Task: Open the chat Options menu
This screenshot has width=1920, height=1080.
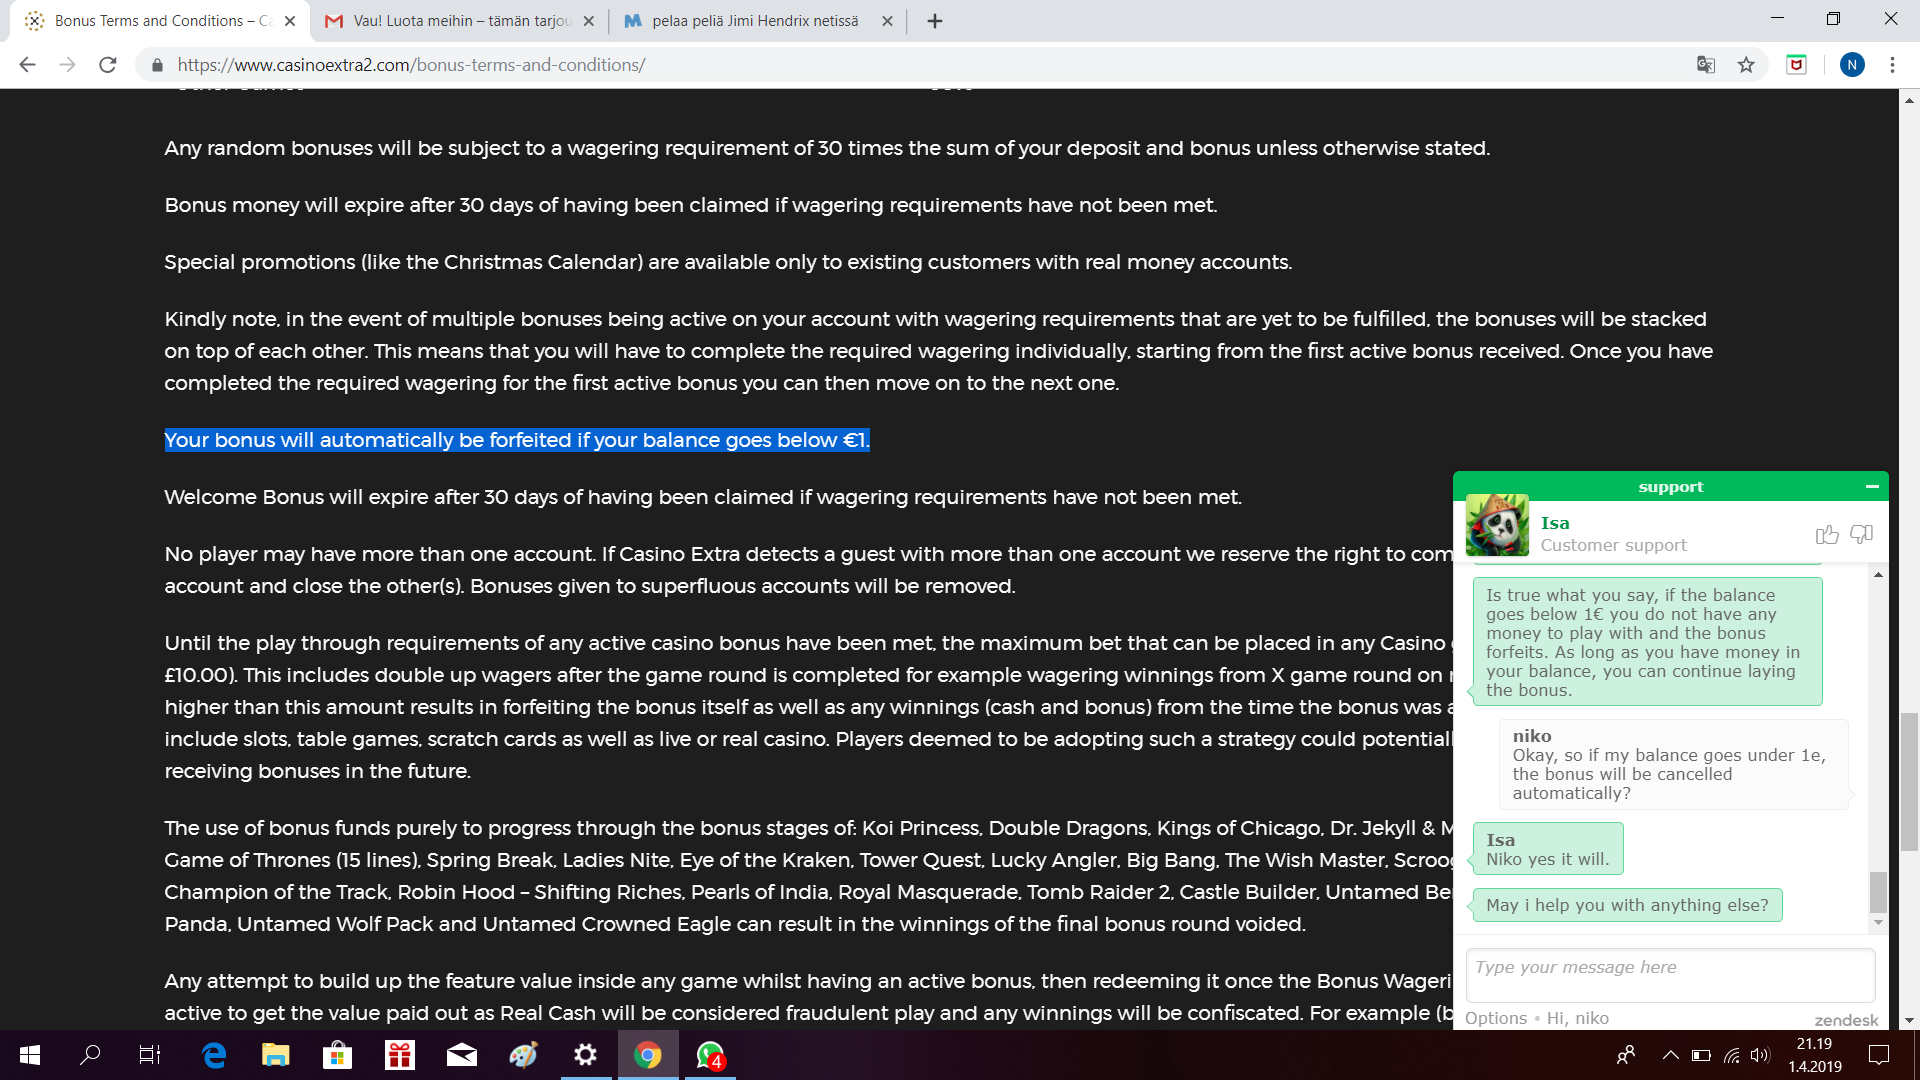Action: [x=1496, y=1018]
